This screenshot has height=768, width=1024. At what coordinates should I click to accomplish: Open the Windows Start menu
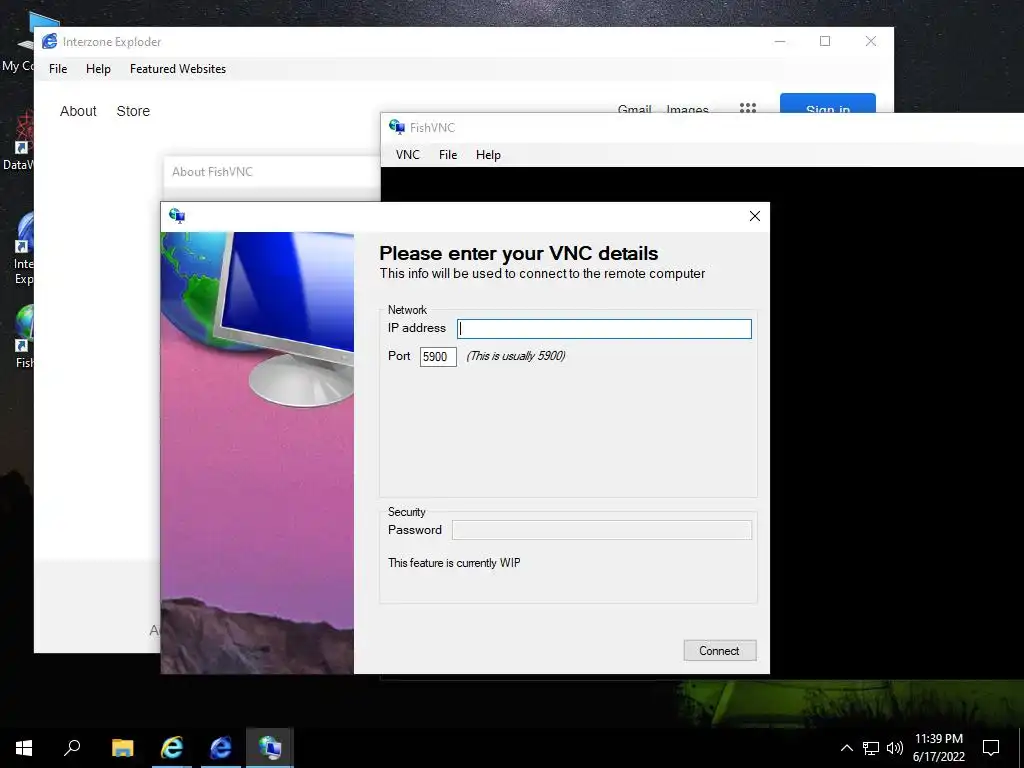[24, 748]
